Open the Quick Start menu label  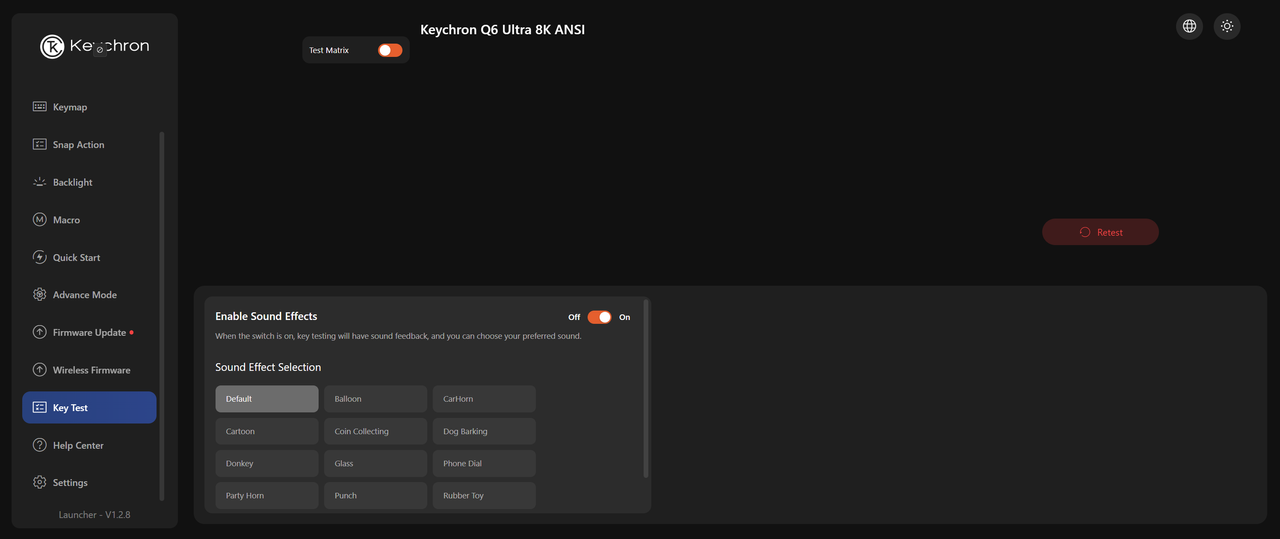click(77, 257)
